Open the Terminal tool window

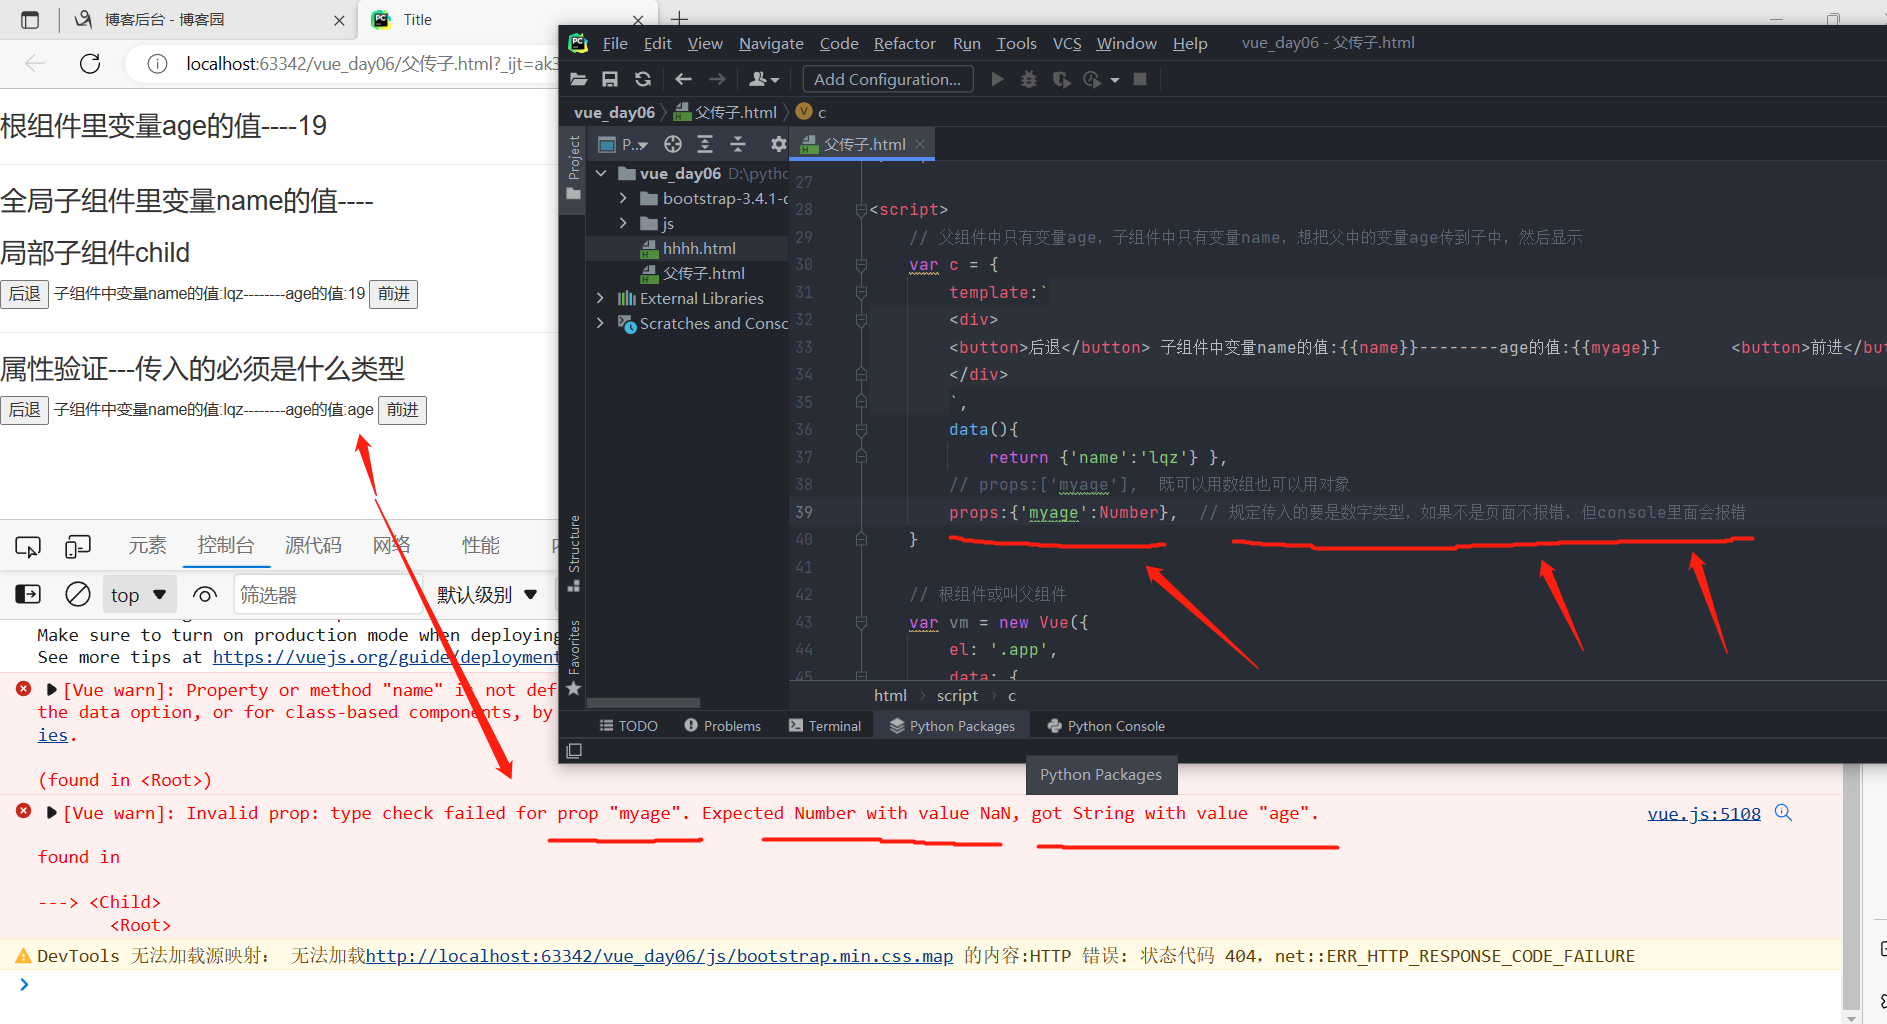click(x=824, y=726)
